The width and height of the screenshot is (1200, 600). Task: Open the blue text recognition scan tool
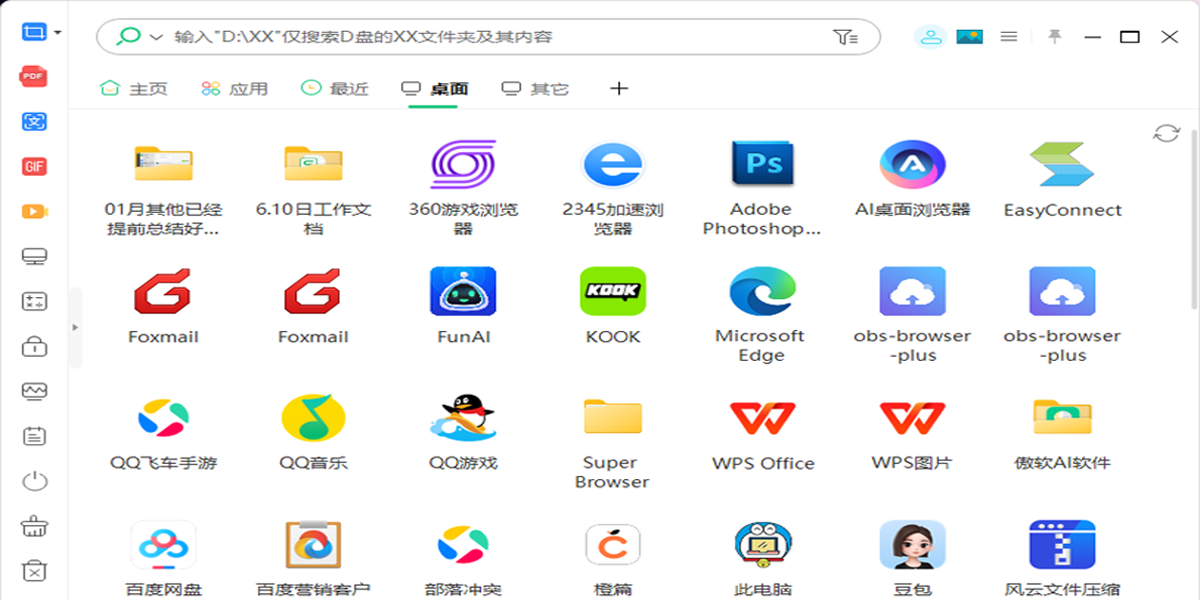click(x=34, y=122)
